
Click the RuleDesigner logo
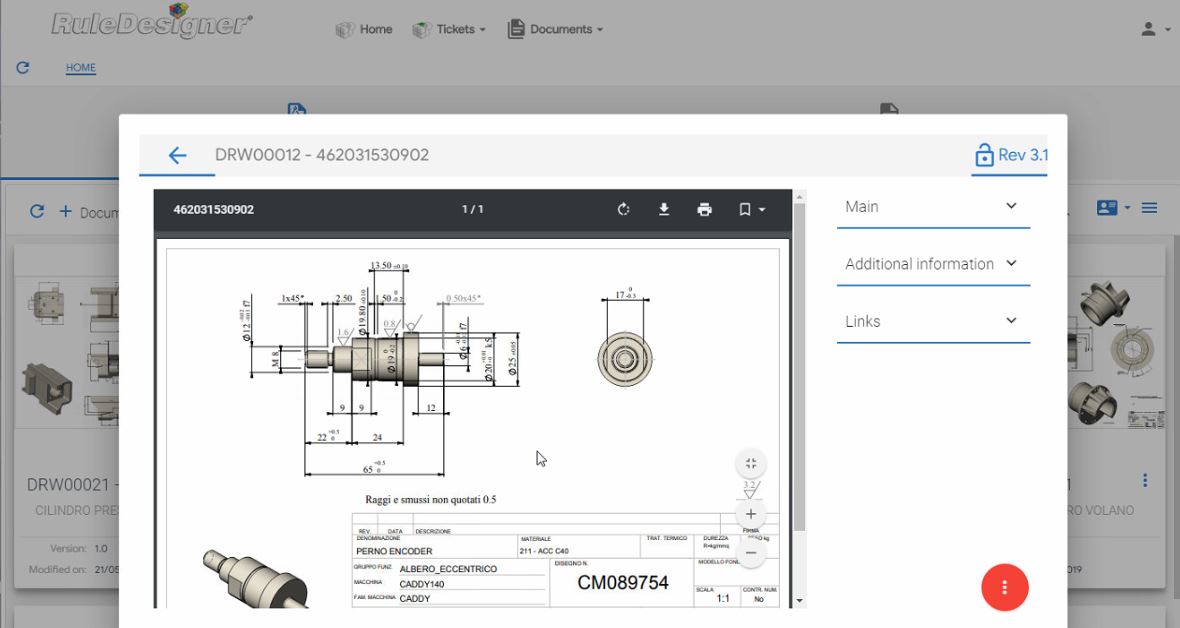153,23
